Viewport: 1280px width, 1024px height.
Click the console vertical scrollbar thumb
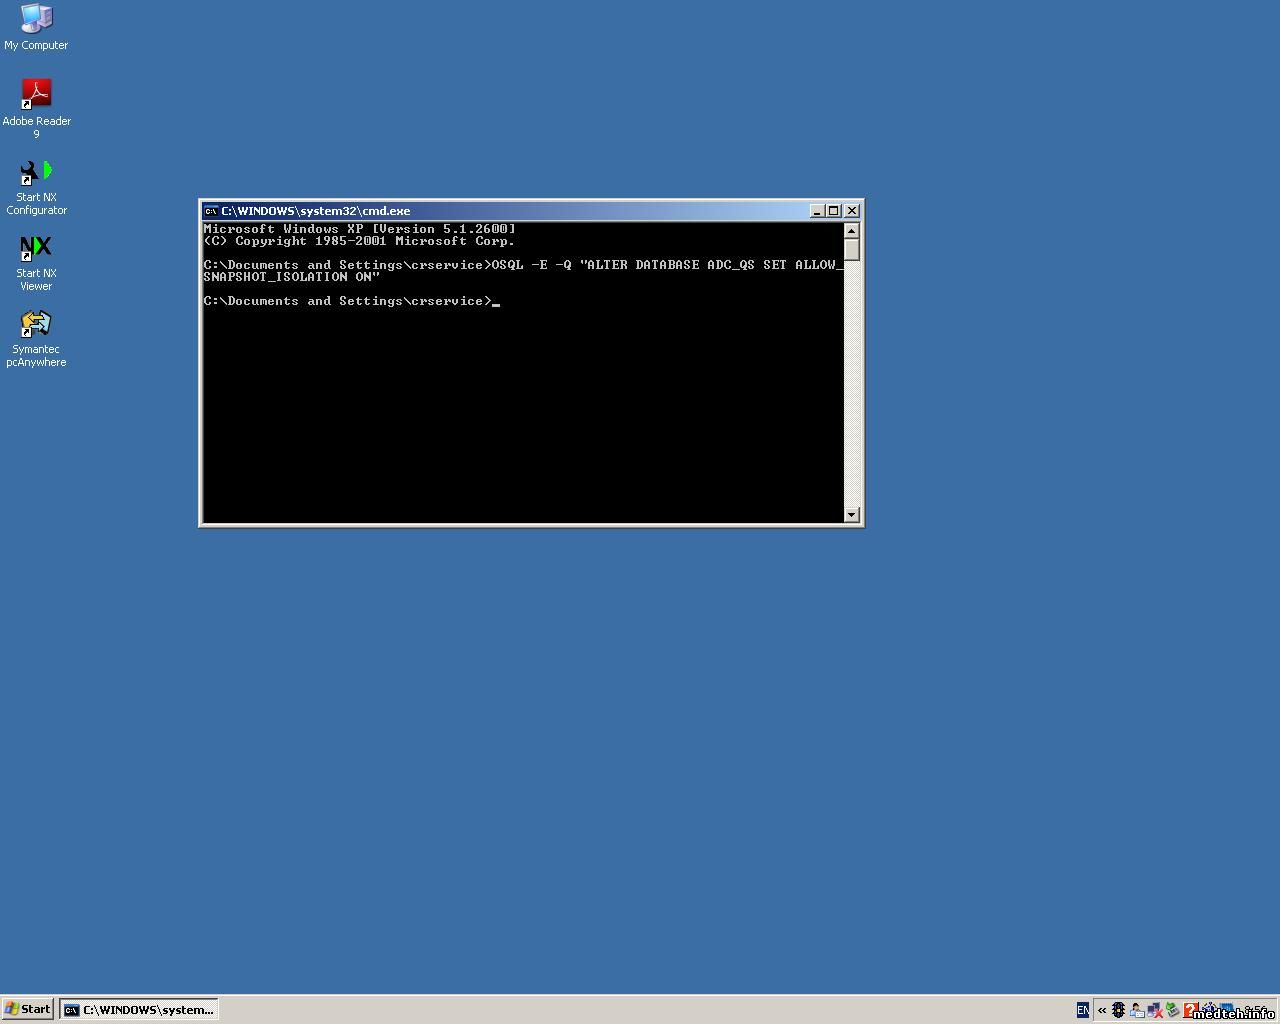852,249
